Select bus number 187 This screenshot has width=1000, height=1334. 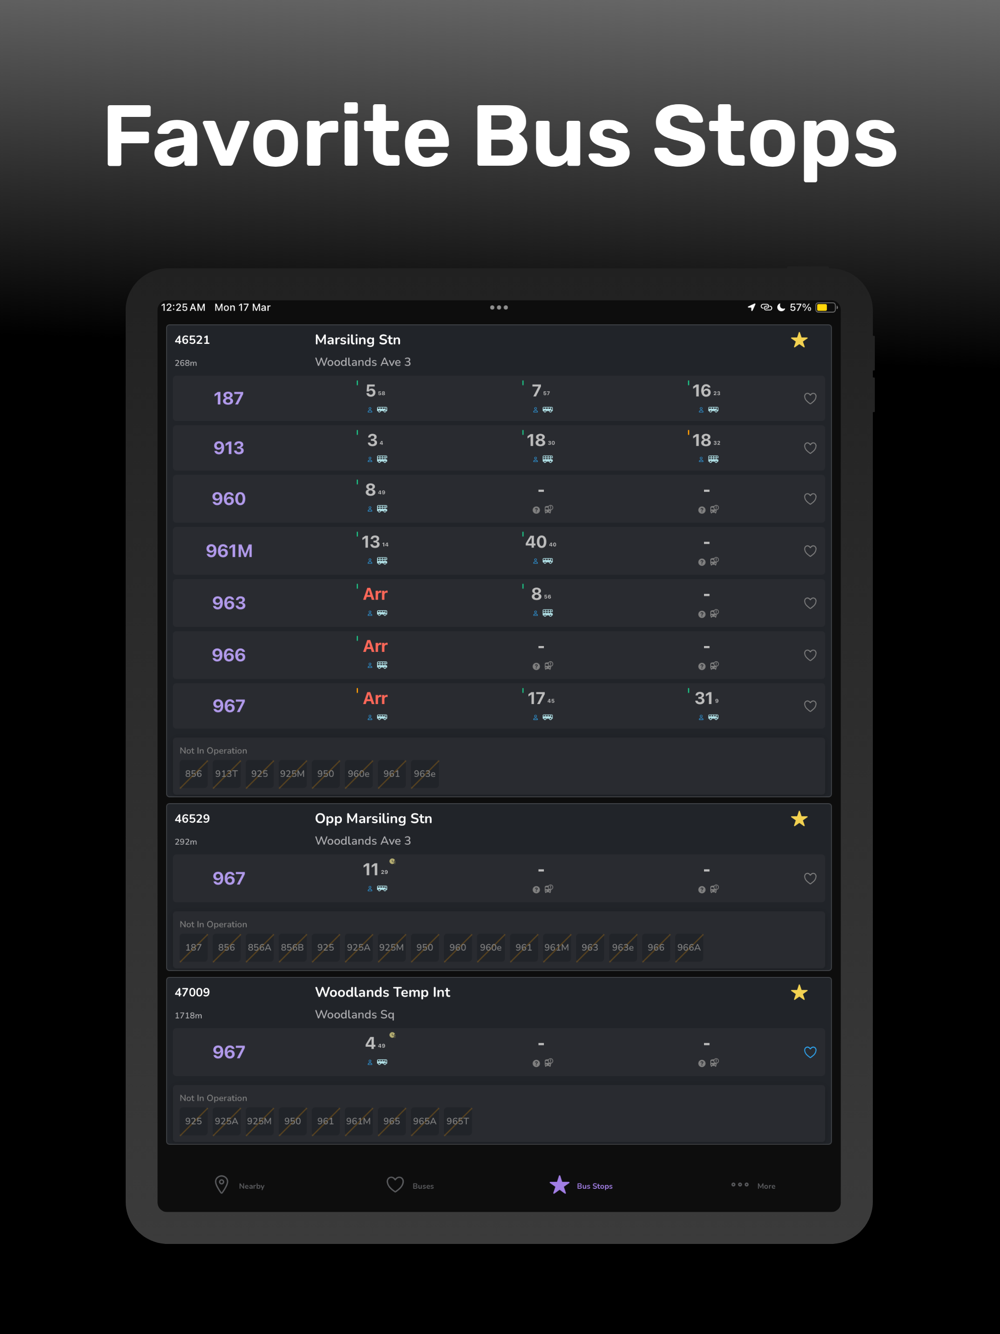pos(229,398)
